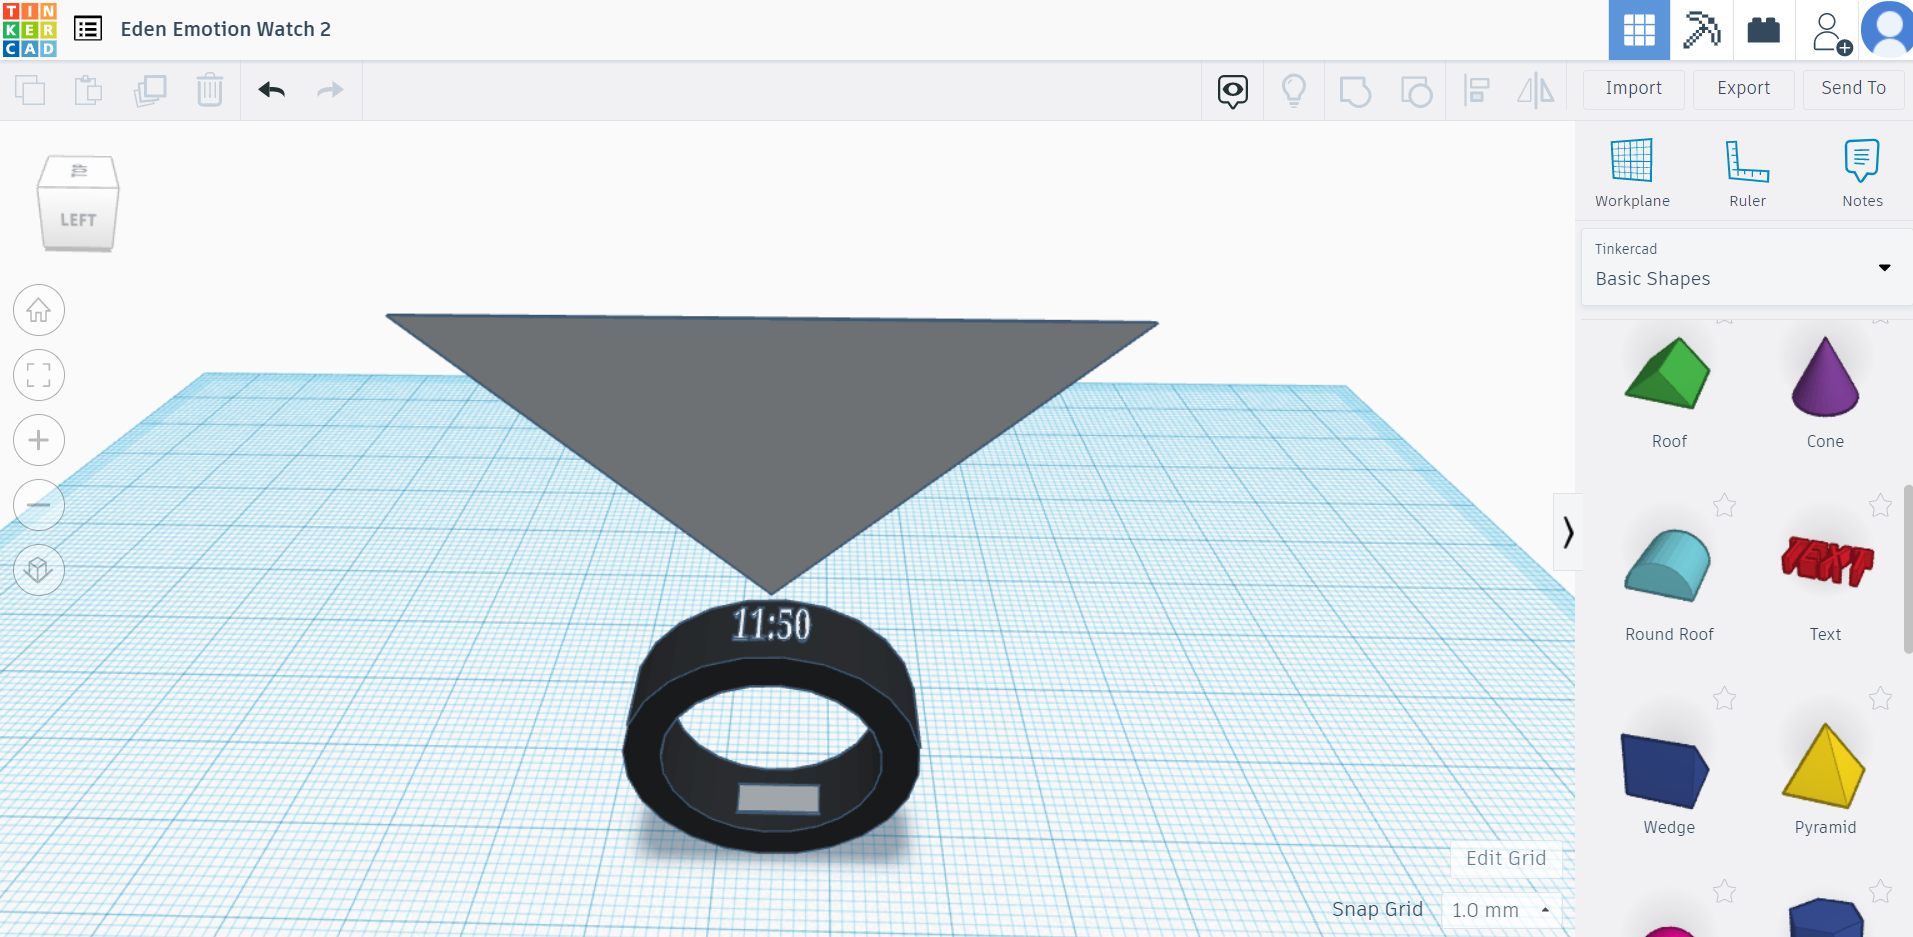Click the Copy toolbar icon
Screen dimensions: 1913x937
point(30,90)
